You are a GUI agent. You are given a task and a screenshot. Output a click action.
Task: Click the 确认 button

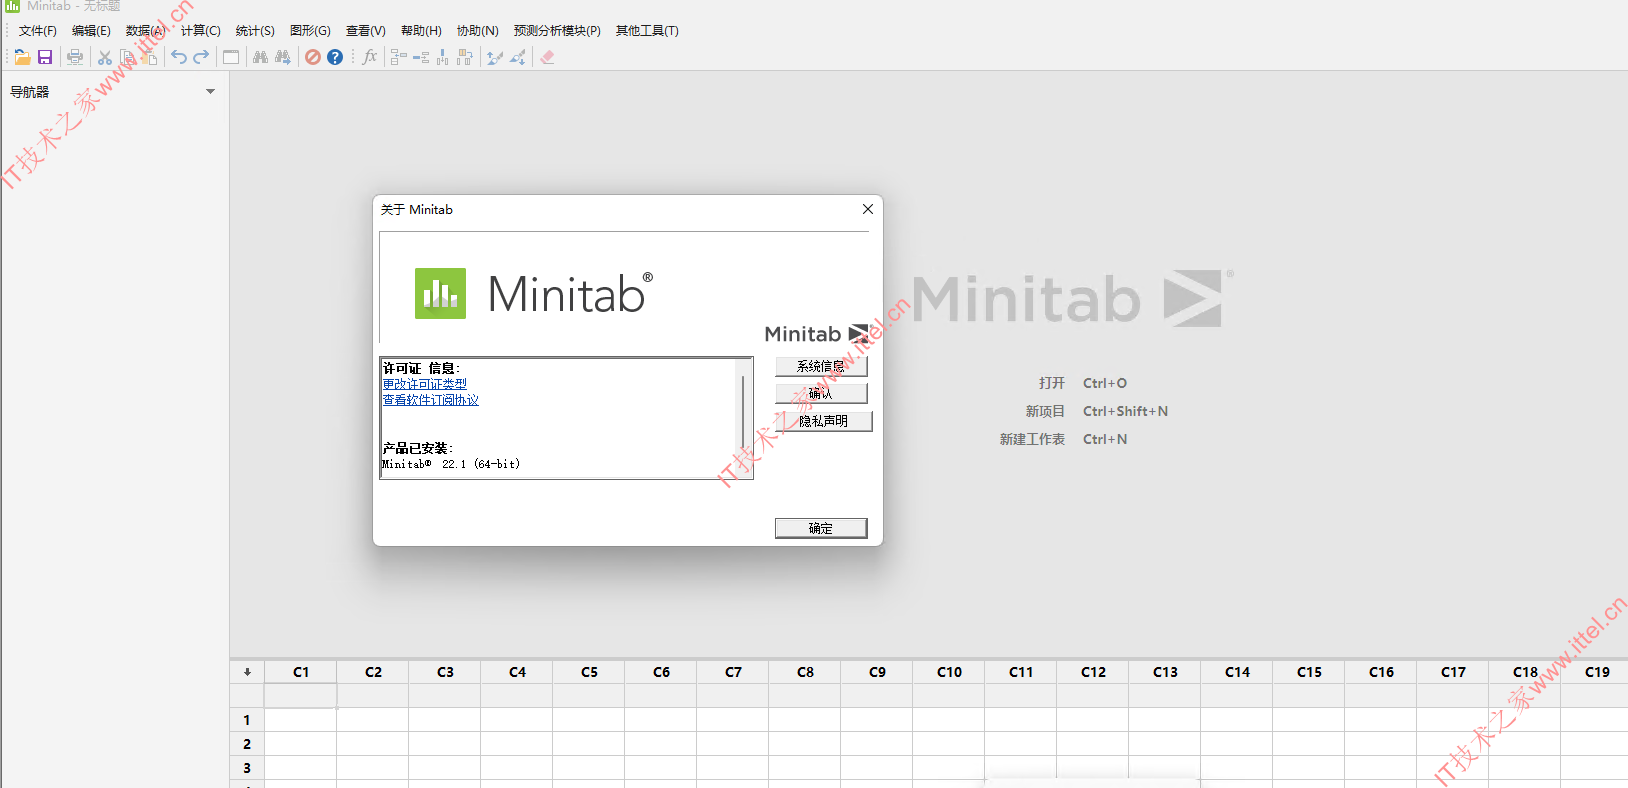[821, 394]
